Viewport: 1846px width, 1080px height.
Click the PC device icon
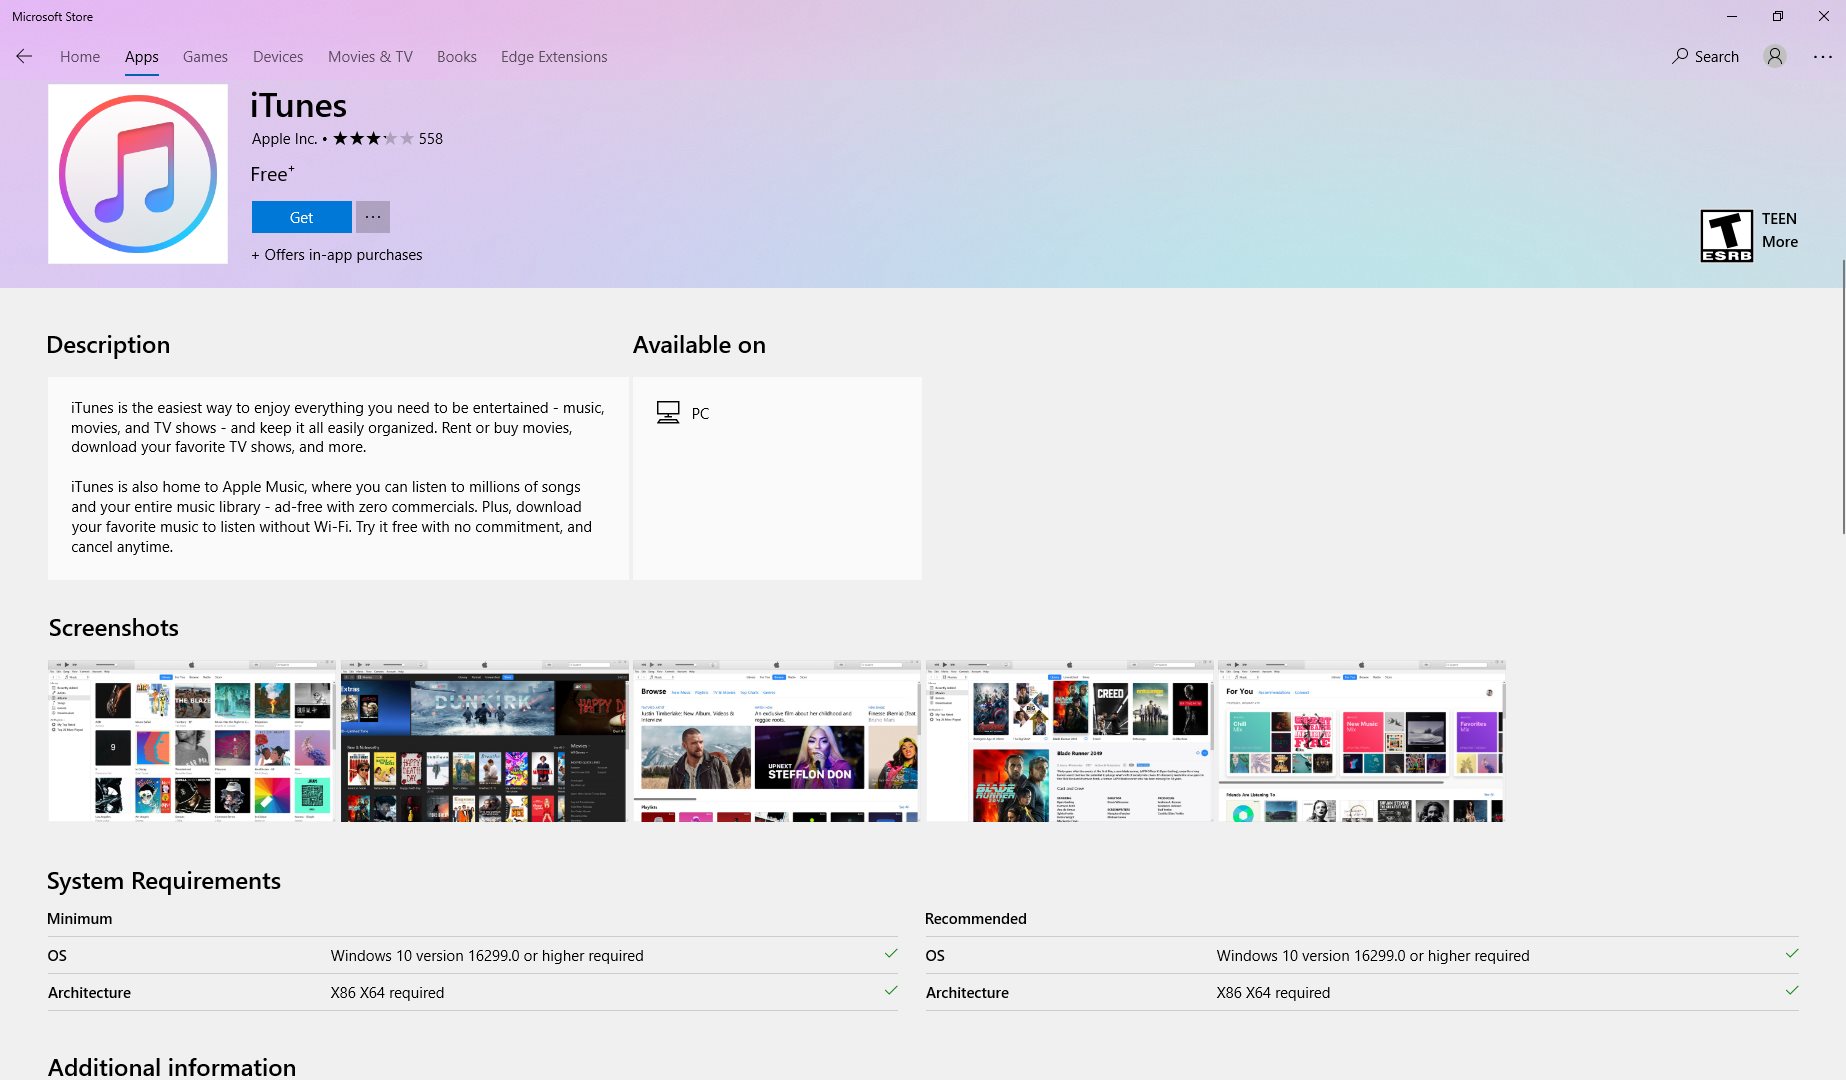point(668,412)
